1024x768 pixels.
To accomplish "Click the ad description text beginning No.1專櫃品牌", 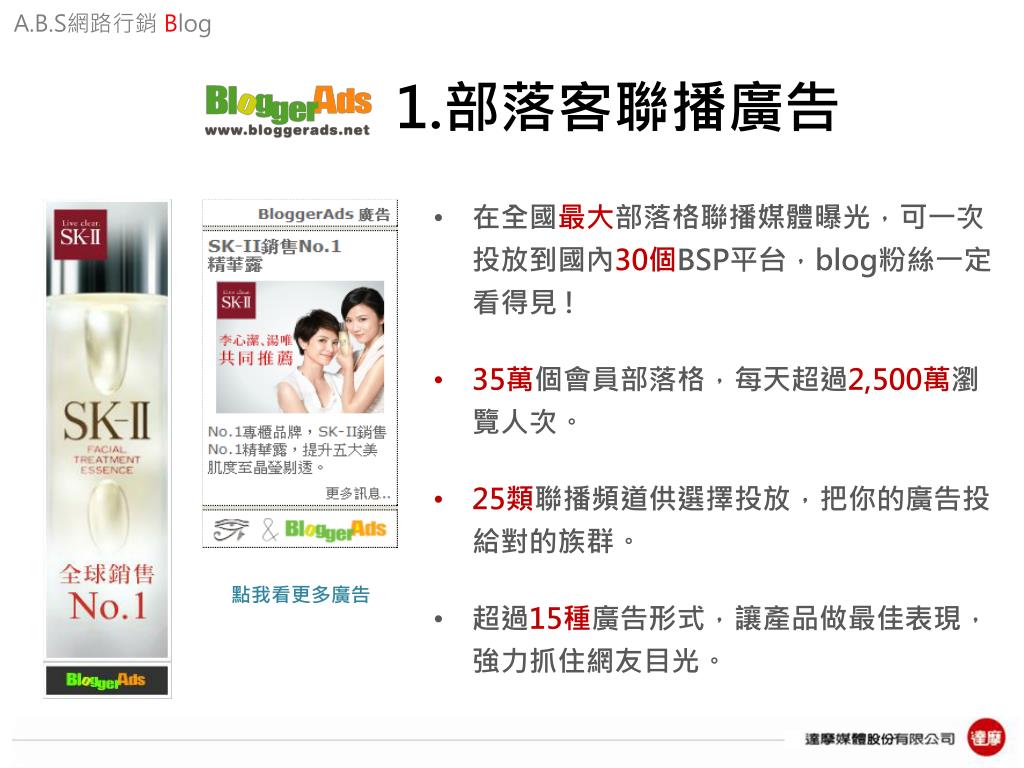I will (297, 449).
